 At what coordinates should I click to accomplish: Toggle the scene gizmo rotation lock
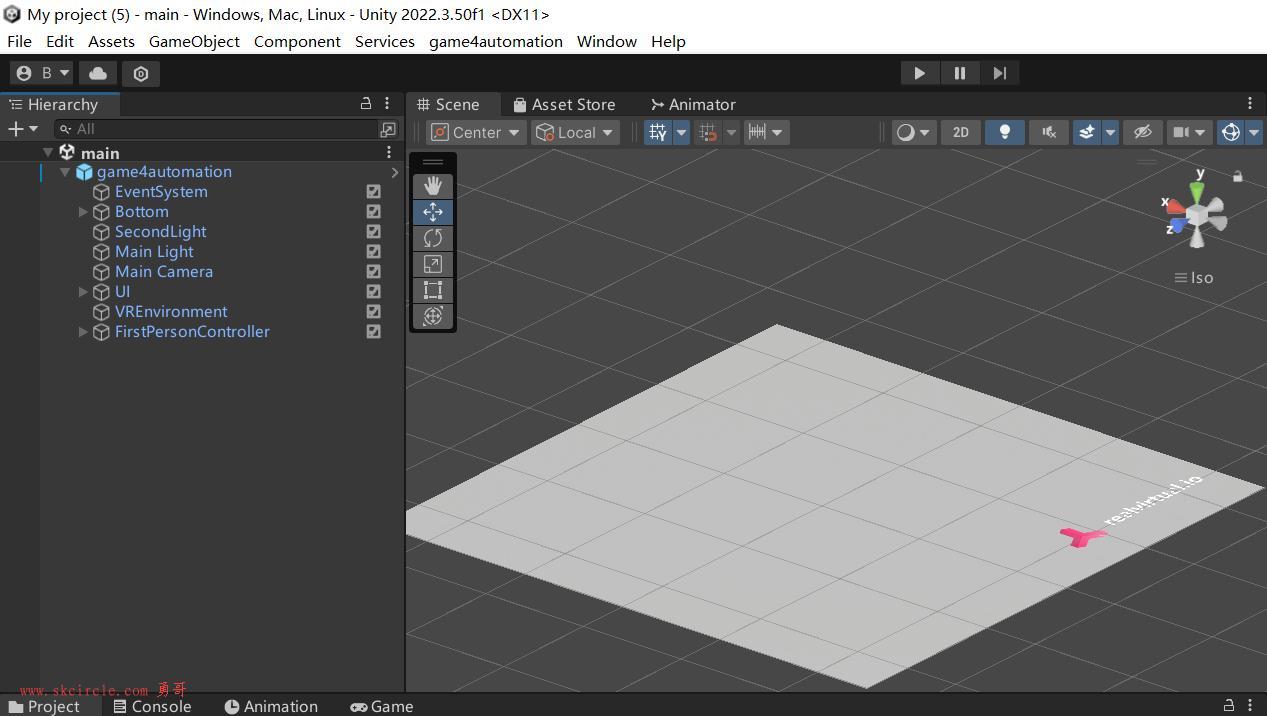coord(1238,176)
